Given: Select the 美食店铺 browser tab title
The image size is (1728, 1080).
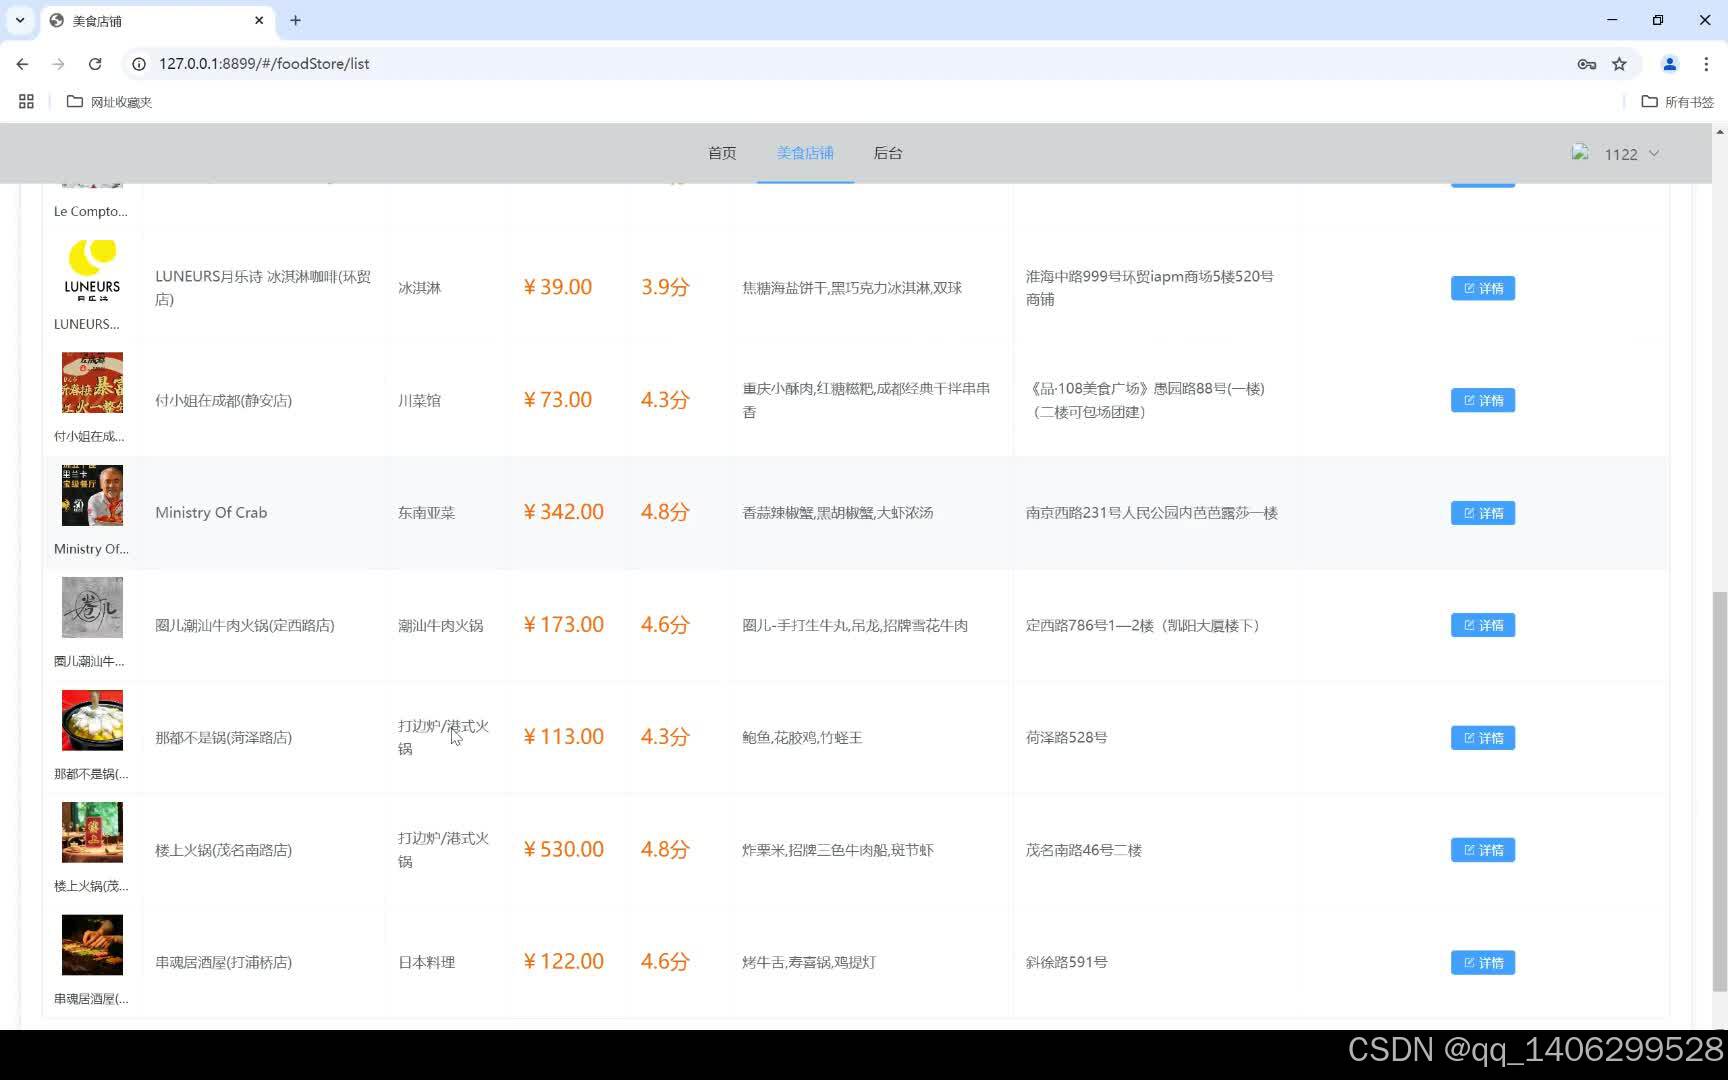Looking at the screenshot, I should click(x=97, y=21).
